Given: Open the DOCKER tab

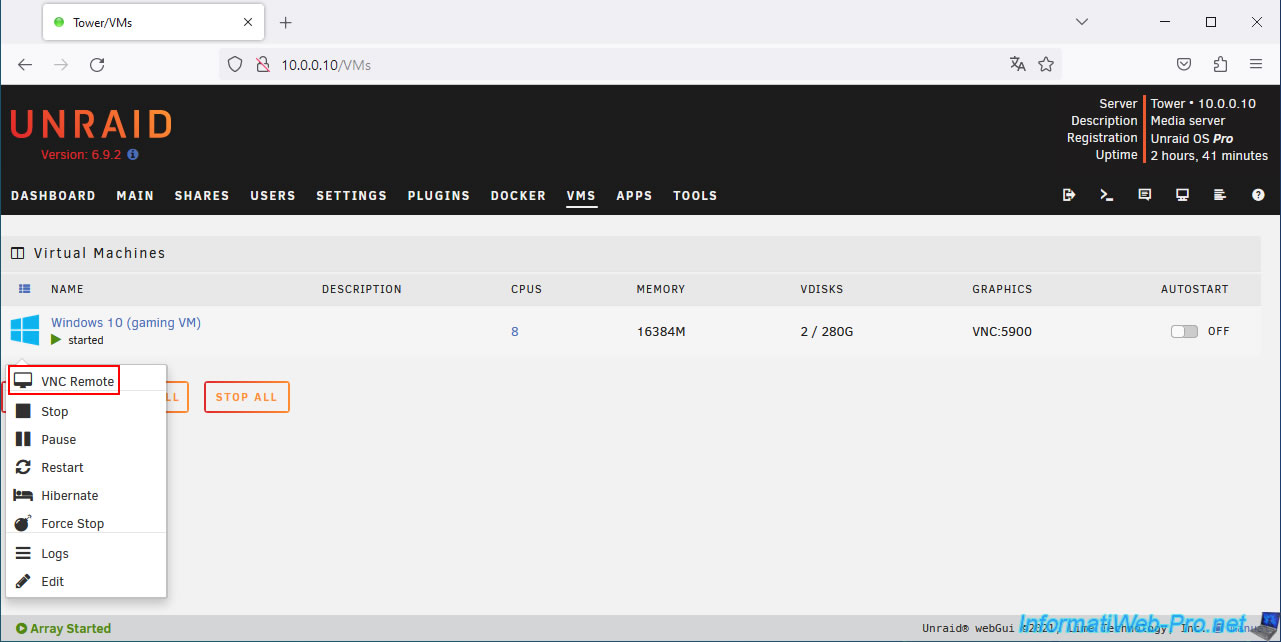Looking at the screenshot, I should tap(518, 196).
